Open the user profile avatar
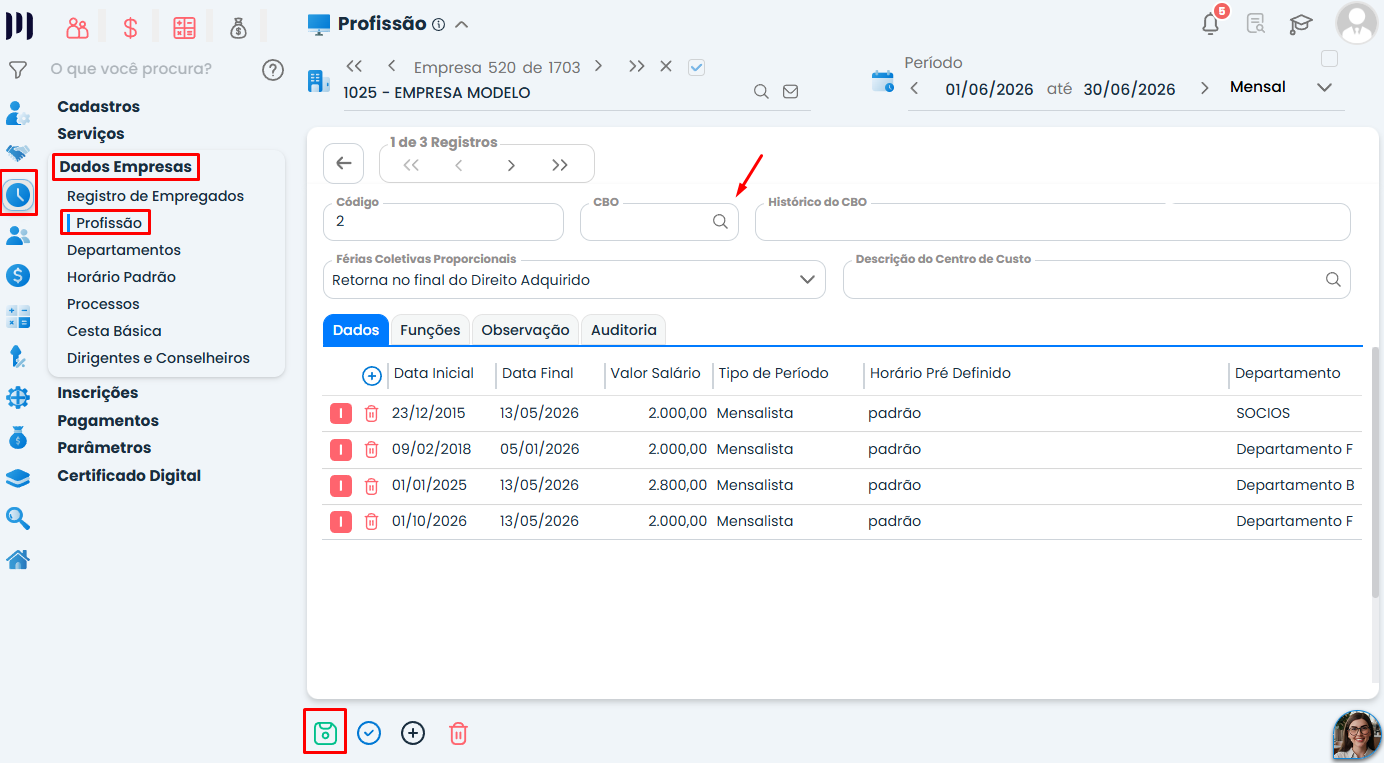Screen dimensions: 1384x763 [1356, 24]
